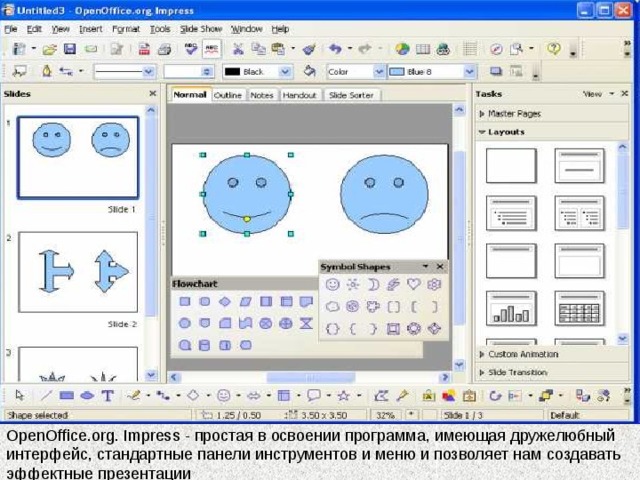Choose the blank slide layout
This screenshot has height=480, width=640.
point(511,165)
